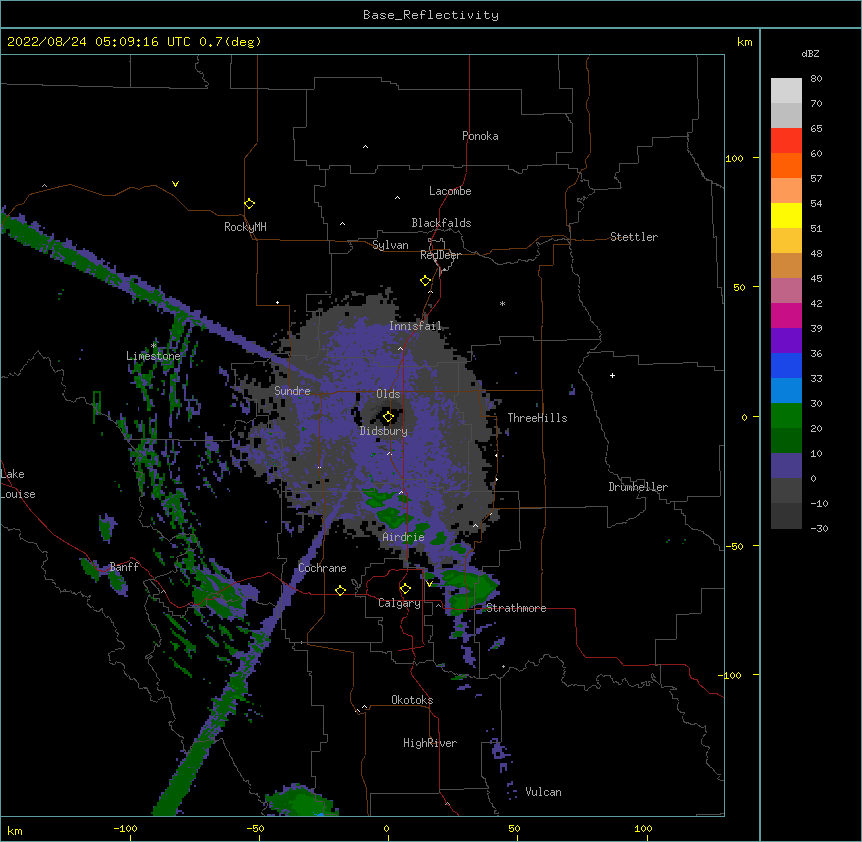The width and height of the screenshot is (862, 842).
Task: Click the Sylvan map label
Action: [390, 245]
